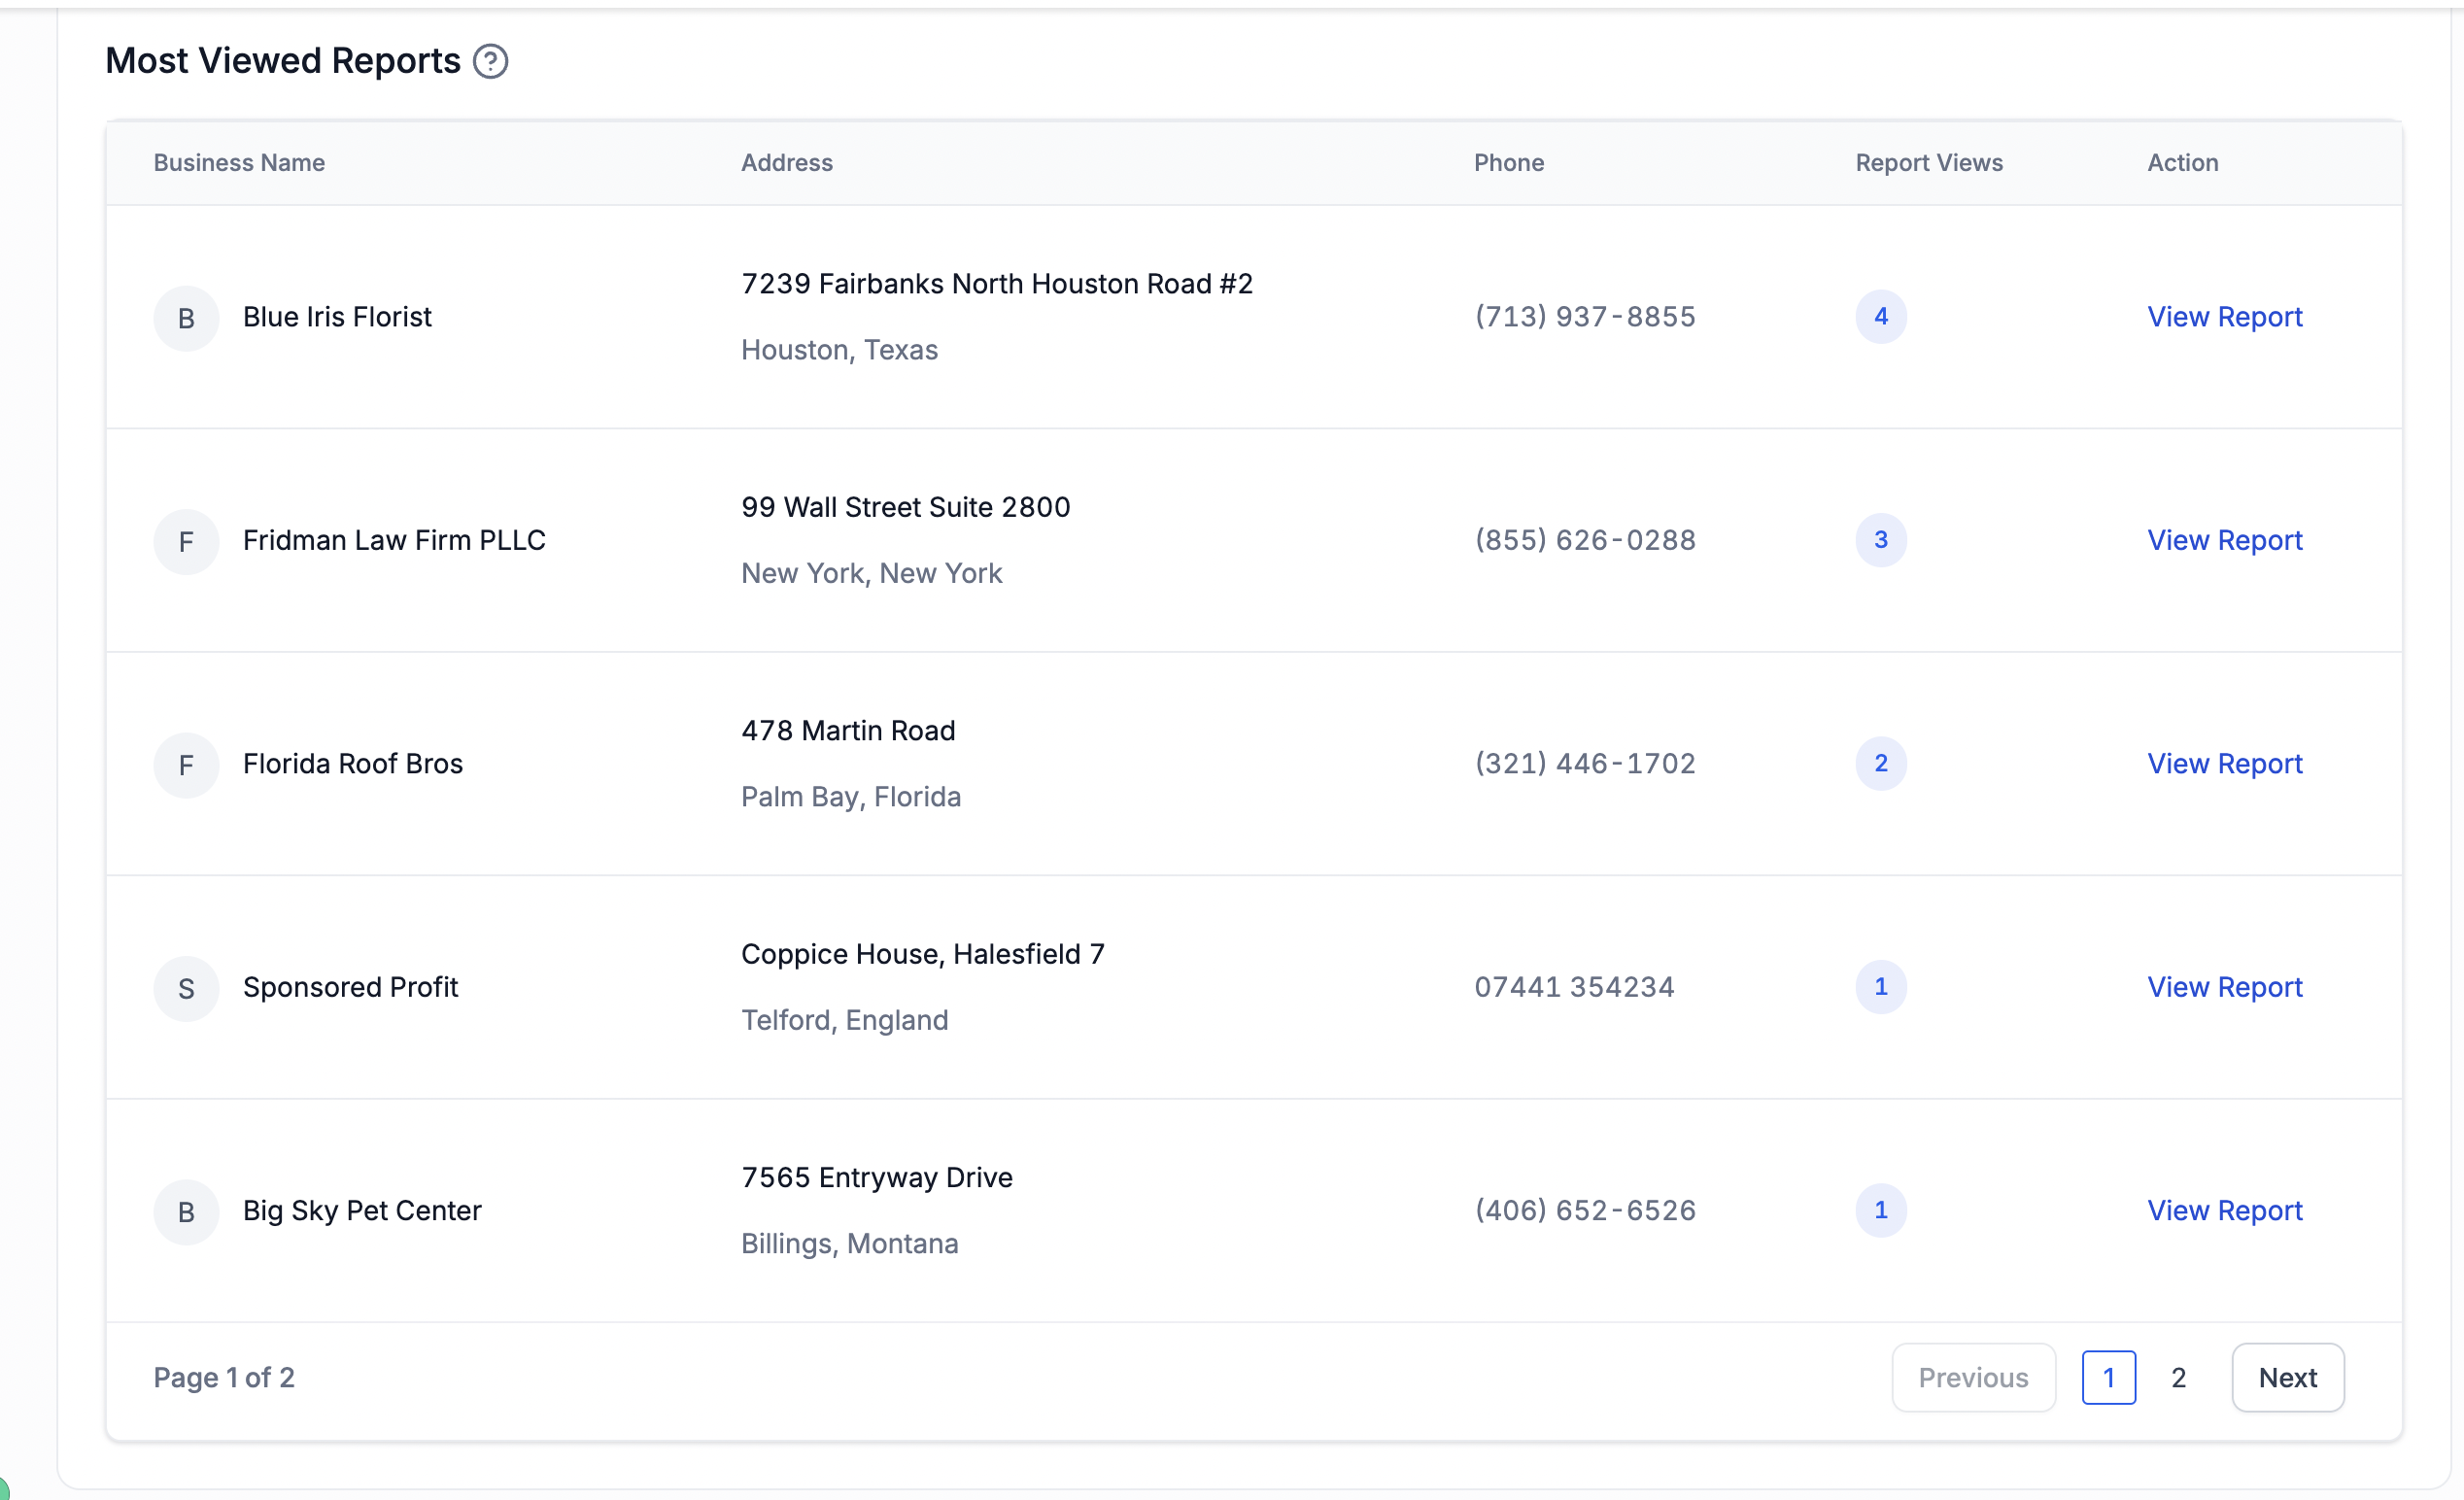Click the report views badge showing 3
Image resolution: width=2464 pixels, height=1500 pixels.
pyautogui.click(x=1880, y=540)
